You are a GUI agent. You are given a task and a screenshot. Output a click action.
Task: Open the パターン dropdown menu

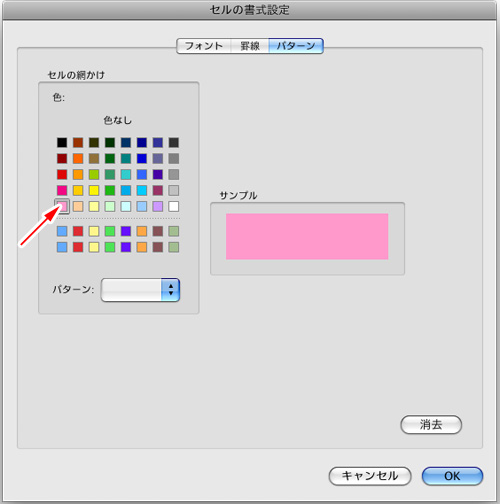[140, 290]
